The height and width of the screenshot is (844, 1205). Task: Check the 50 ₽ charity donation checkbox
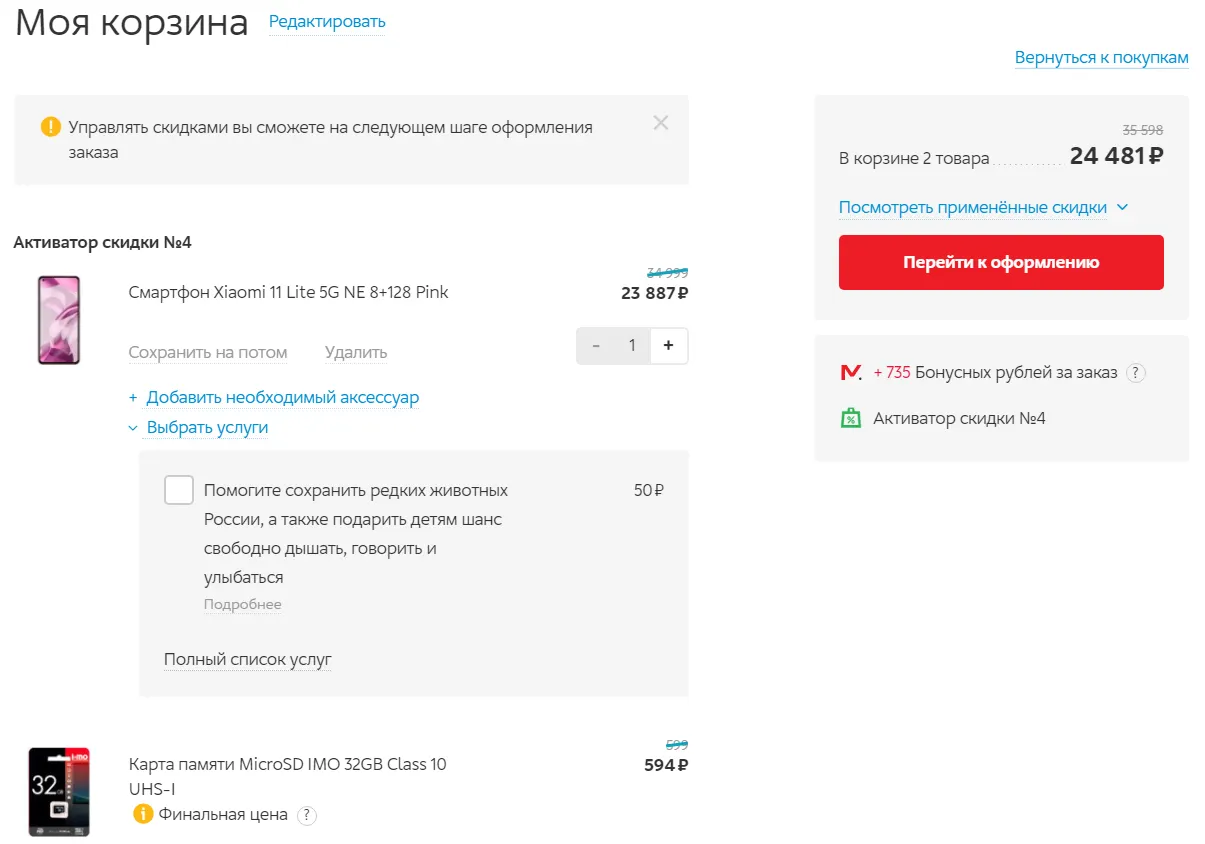click(x=179, y=490)
